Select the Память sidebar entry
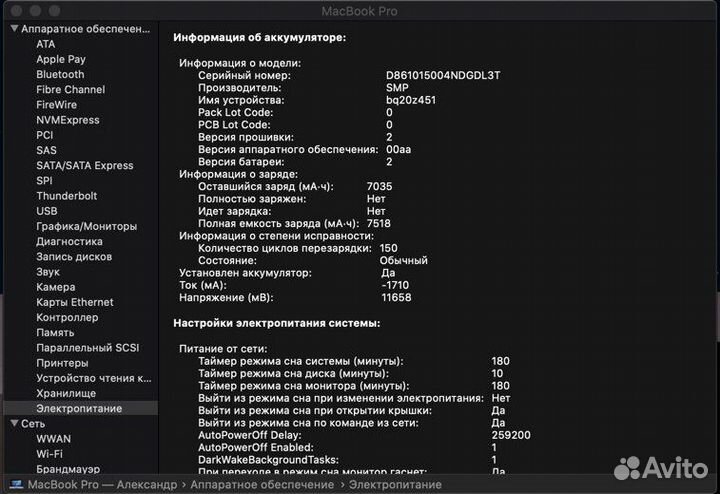The width and height of the screenshot is (720, 494). [55, 332]
